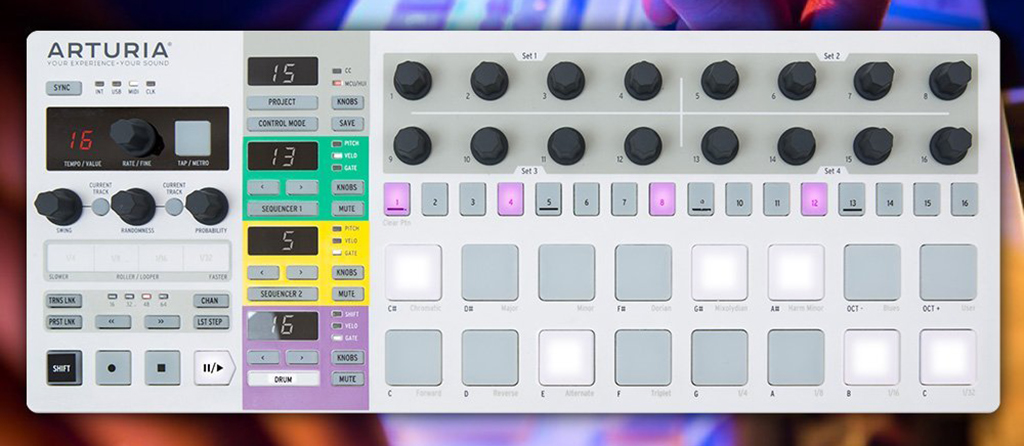1024x446 pixels.
Task: Tap the D# Major pad
Action: tap(490, 272)
